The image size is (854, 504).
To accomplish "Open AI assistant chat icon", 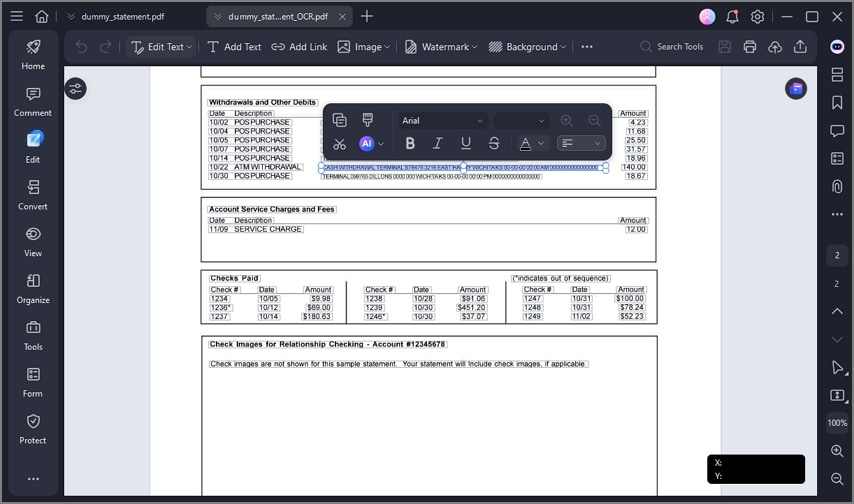I will coord(838,47).
